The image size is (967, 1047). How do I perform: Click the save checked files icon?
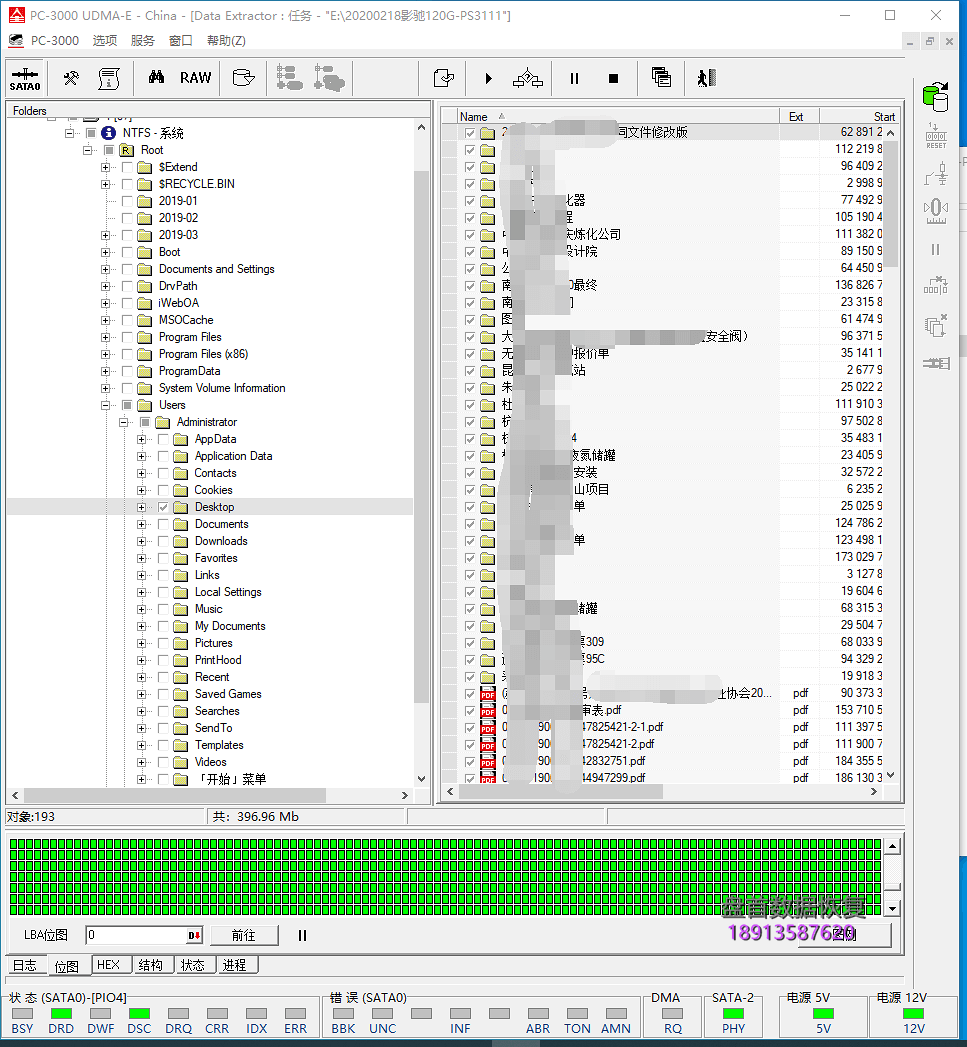444,78
